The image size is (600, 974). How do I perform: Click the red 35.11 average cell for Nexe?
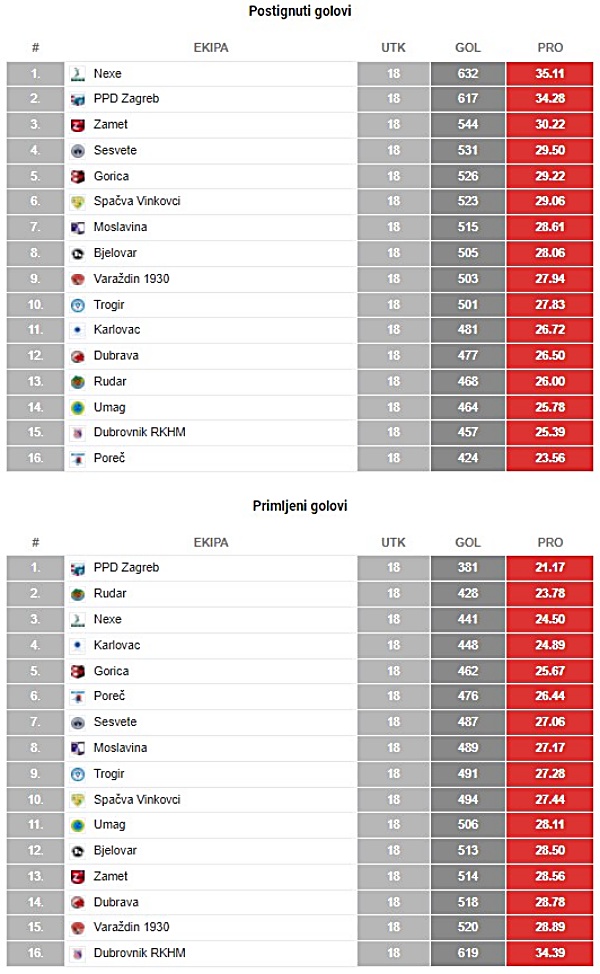click(x=550, y=74)
